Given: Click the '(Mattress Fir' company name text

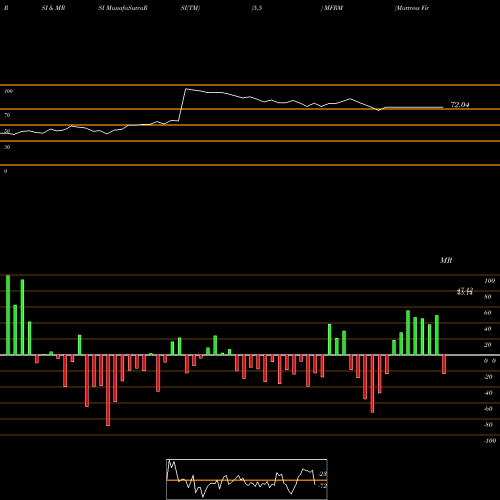Looking at the screenshot, I should pyautogui.click(x=412, y=8).
